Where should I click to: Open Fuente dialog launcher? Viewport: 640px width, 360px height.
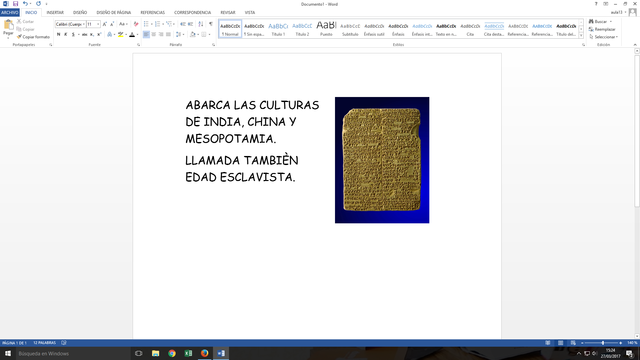pos(139,45)
